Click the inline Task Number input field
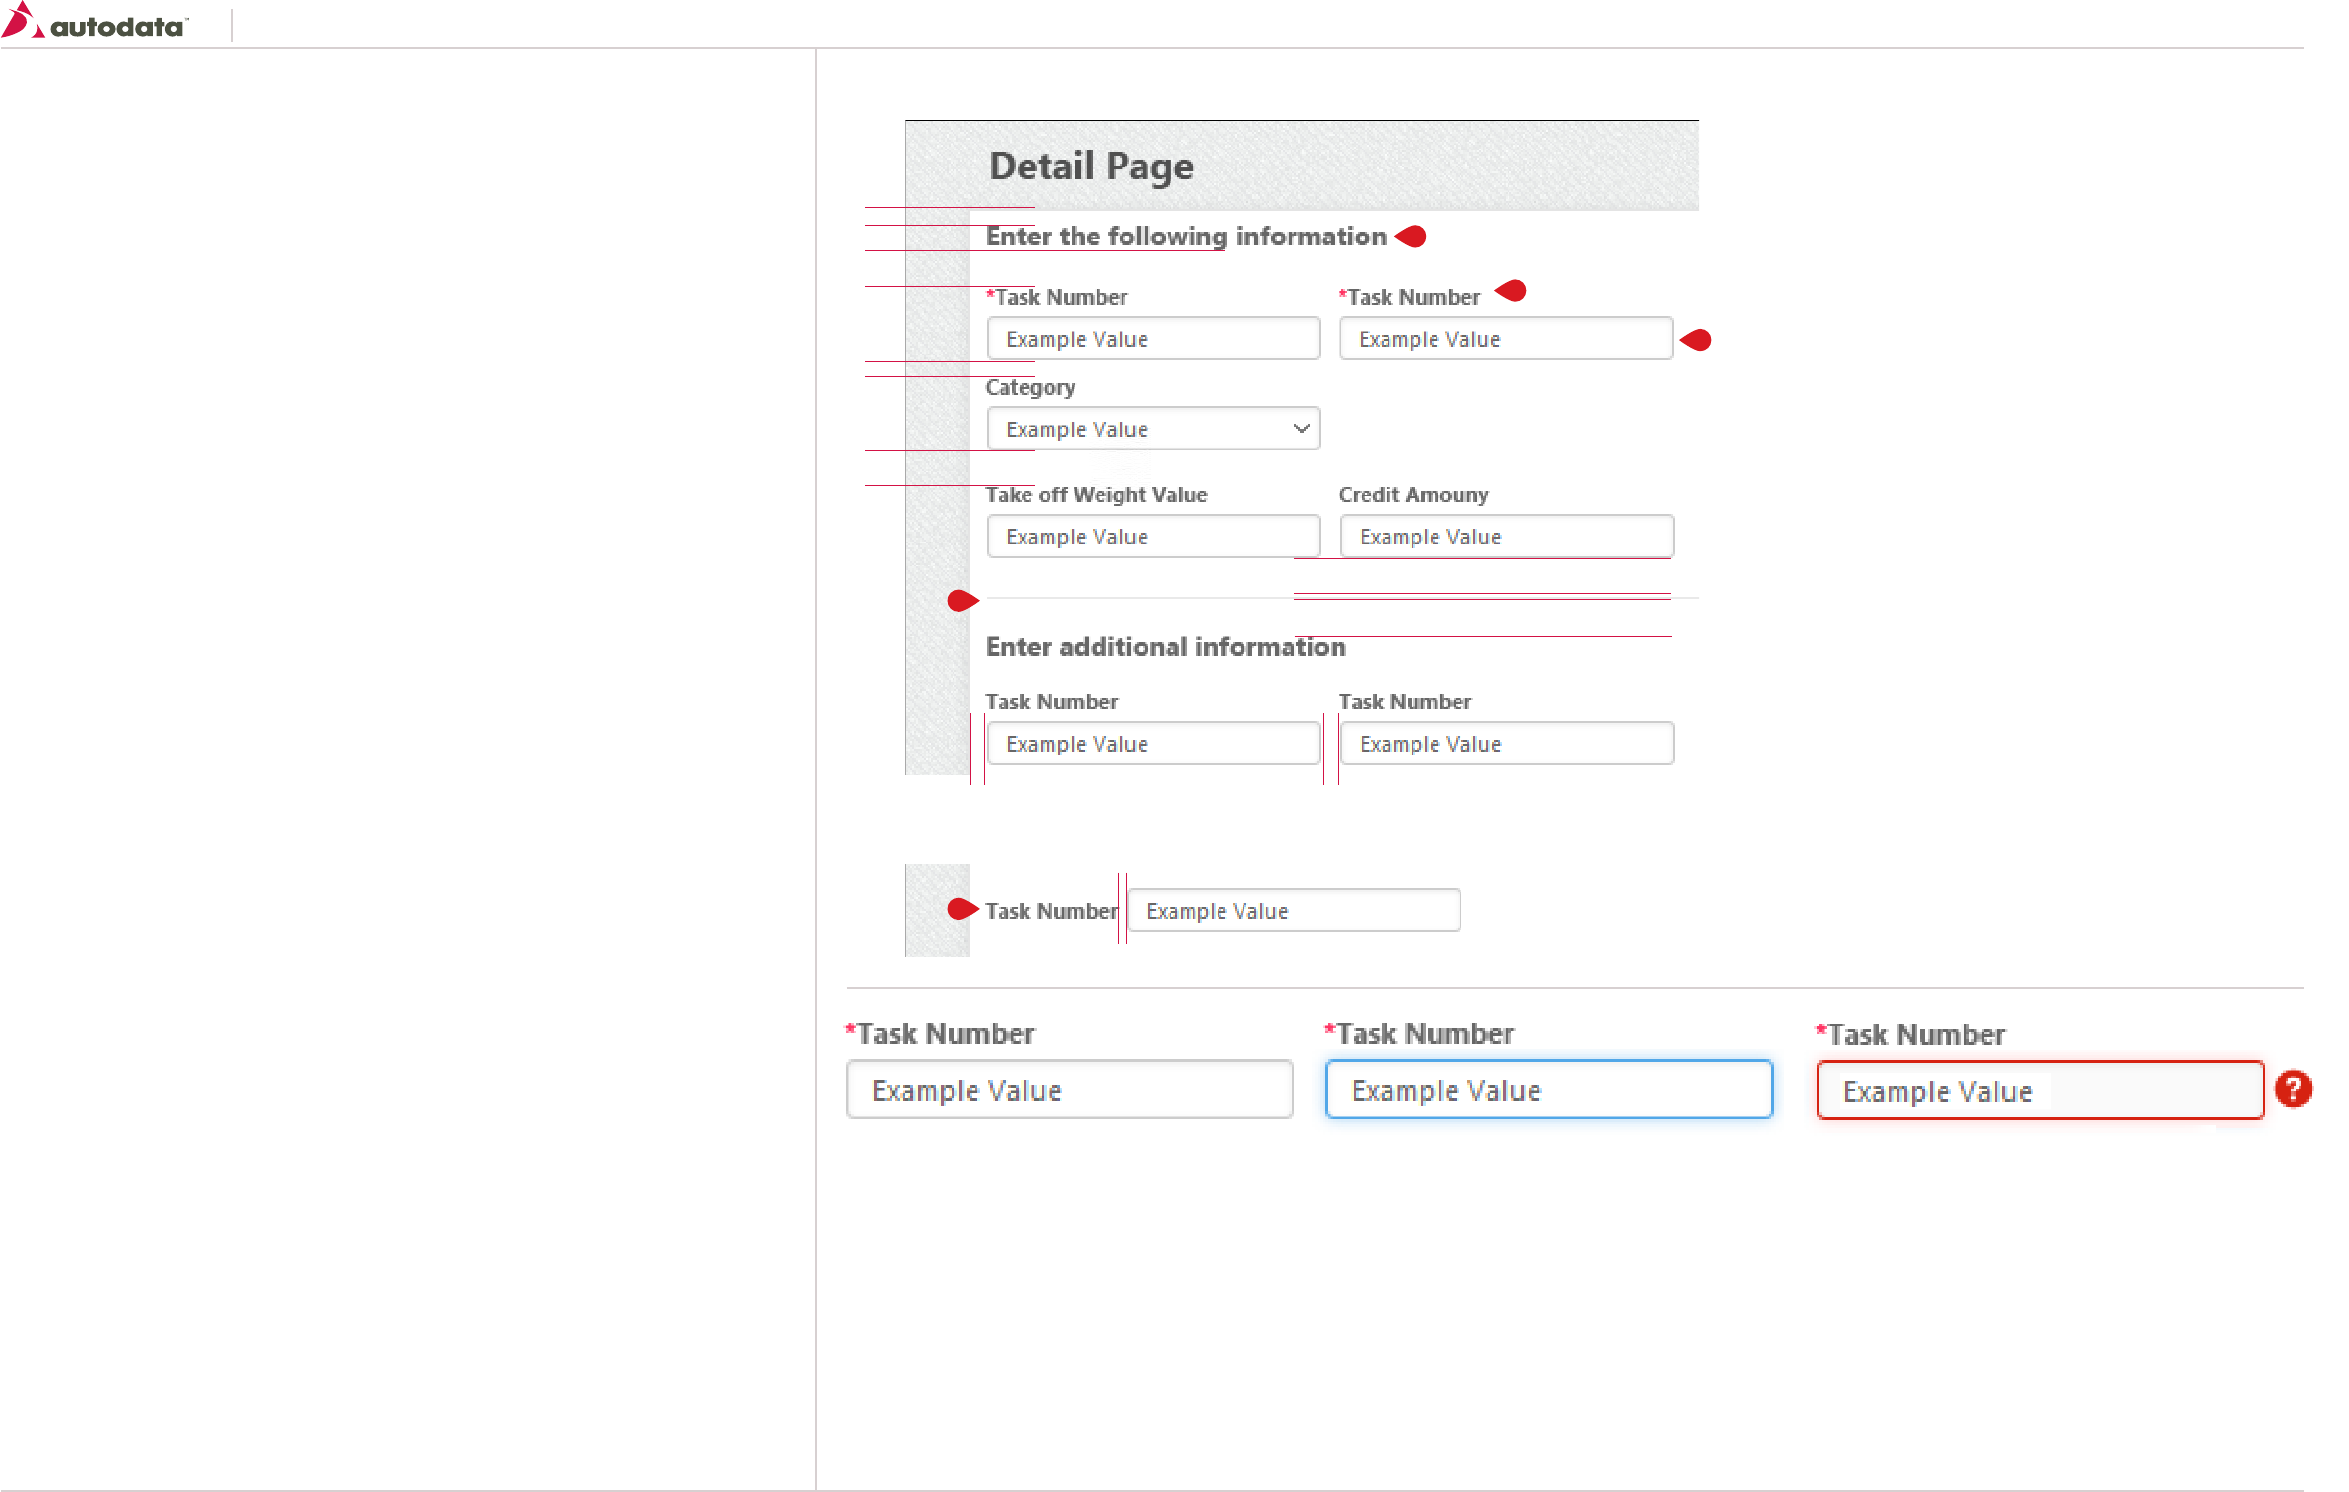 pyautogui.click(x=1292, y=911)
